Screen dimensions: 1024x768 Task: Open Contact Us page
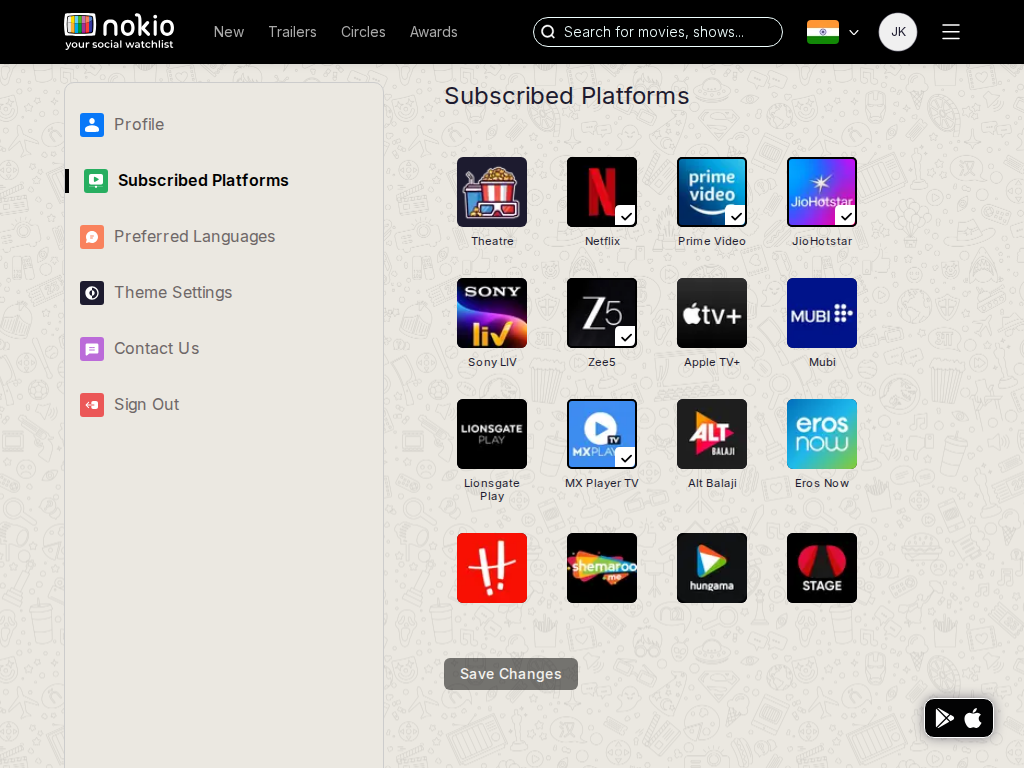point(157,349)
